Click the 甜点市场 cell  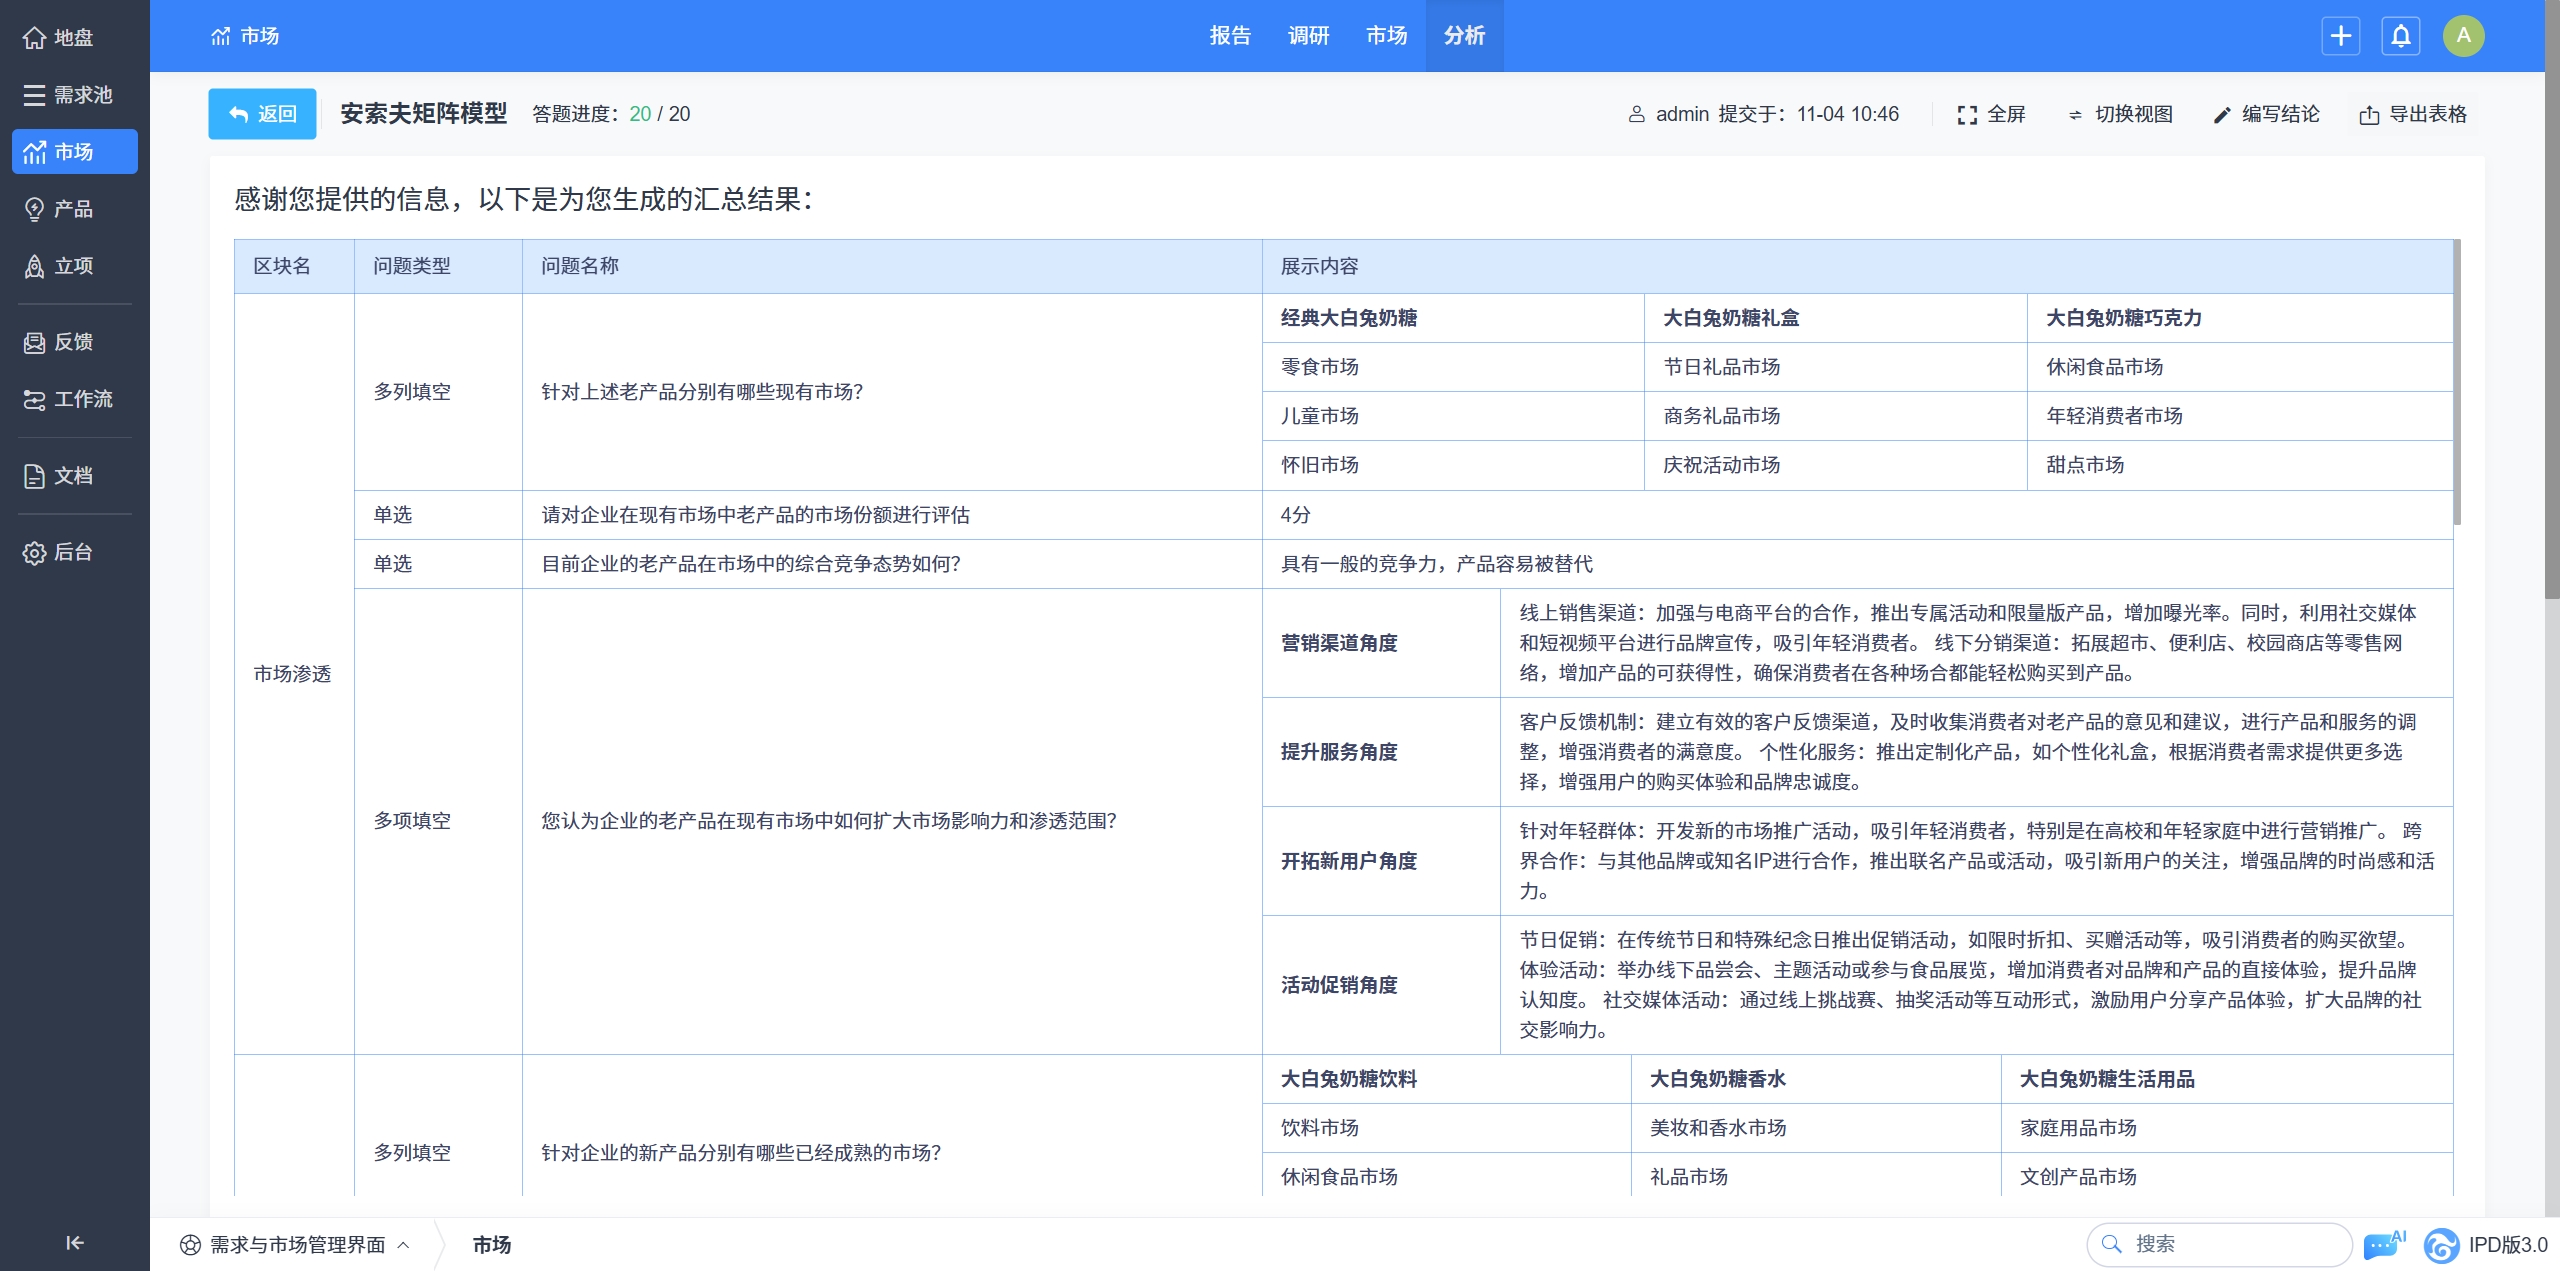coord(2240,465)
